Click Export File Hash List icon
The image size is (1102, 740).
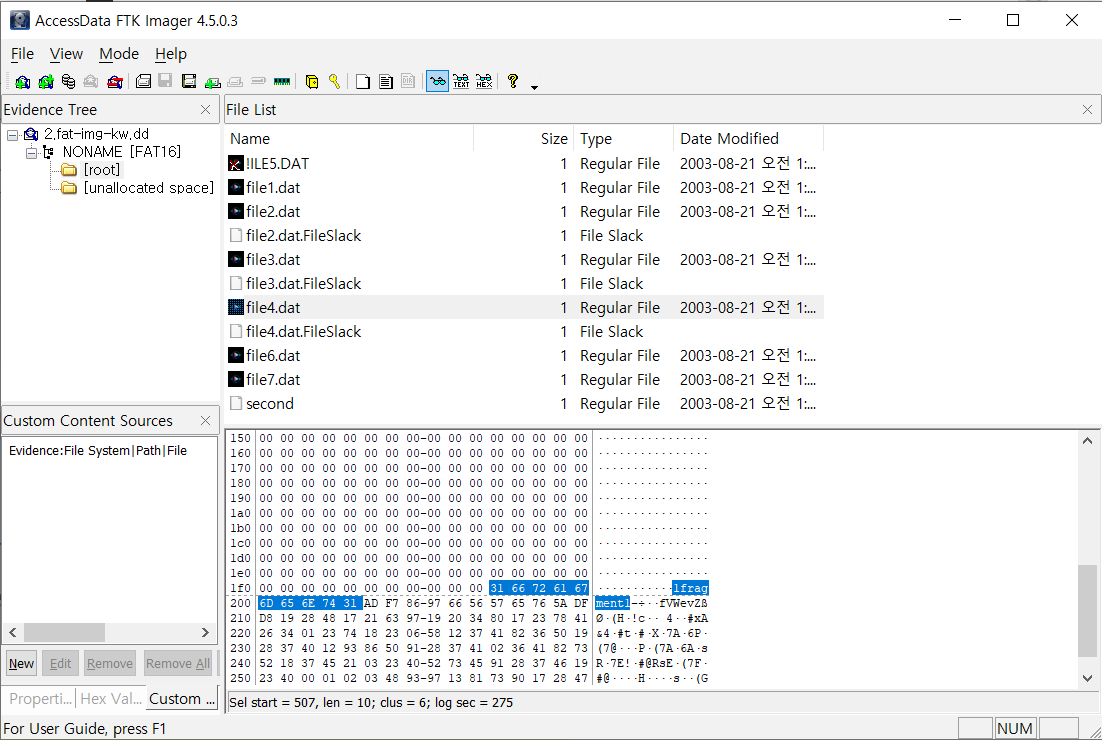tap(385, 82)
